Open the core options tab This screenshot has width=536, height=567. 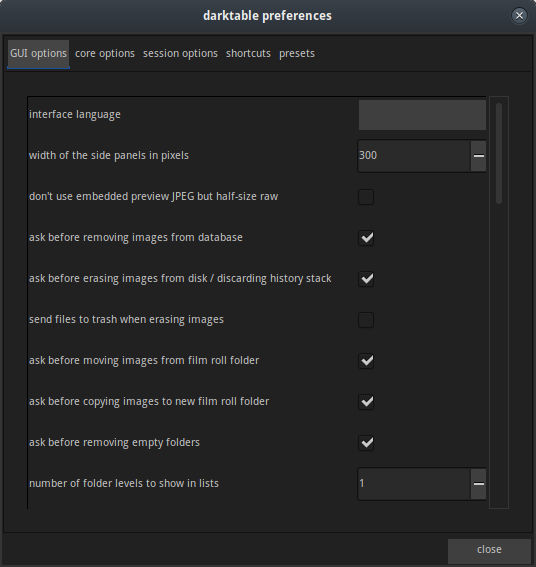click(105, 54)
